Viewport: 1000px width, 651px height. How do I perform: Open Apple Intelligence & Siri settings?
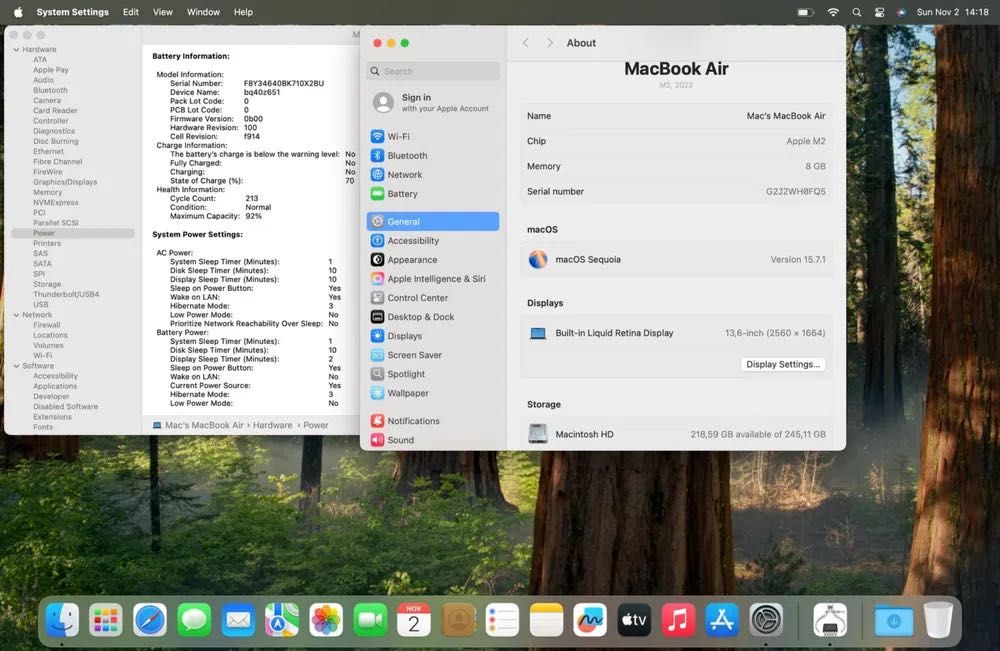tap(435, 279)
